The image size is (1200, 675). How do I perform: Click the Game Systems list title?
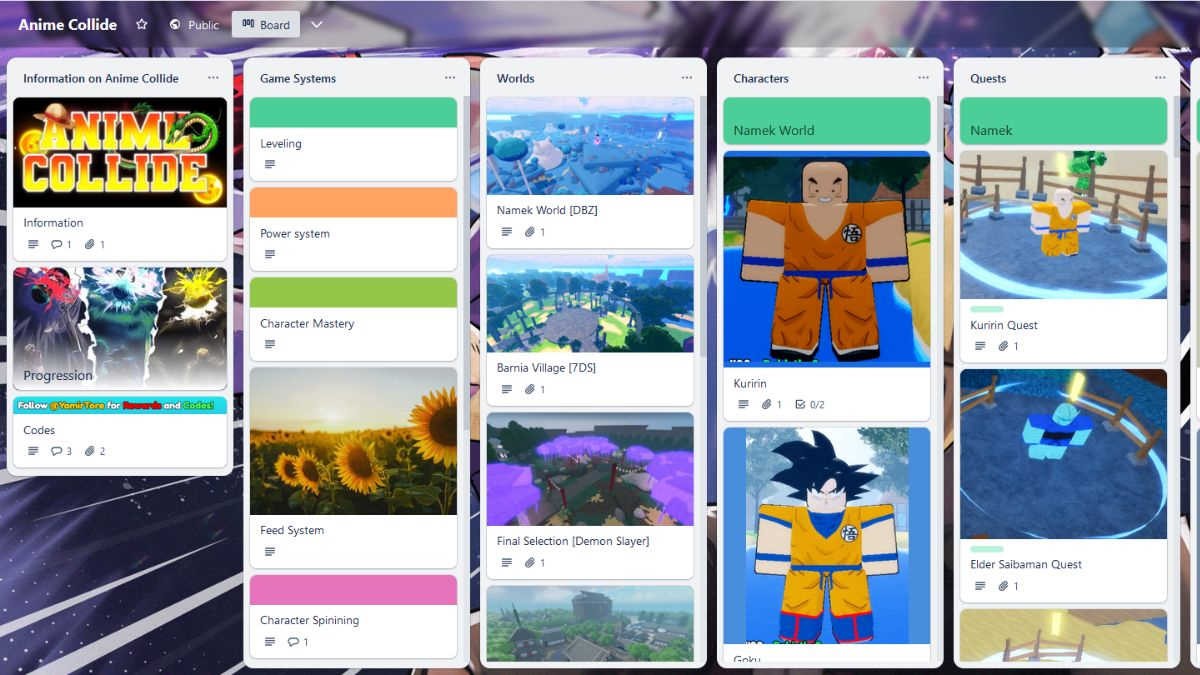tap(298, 78)
